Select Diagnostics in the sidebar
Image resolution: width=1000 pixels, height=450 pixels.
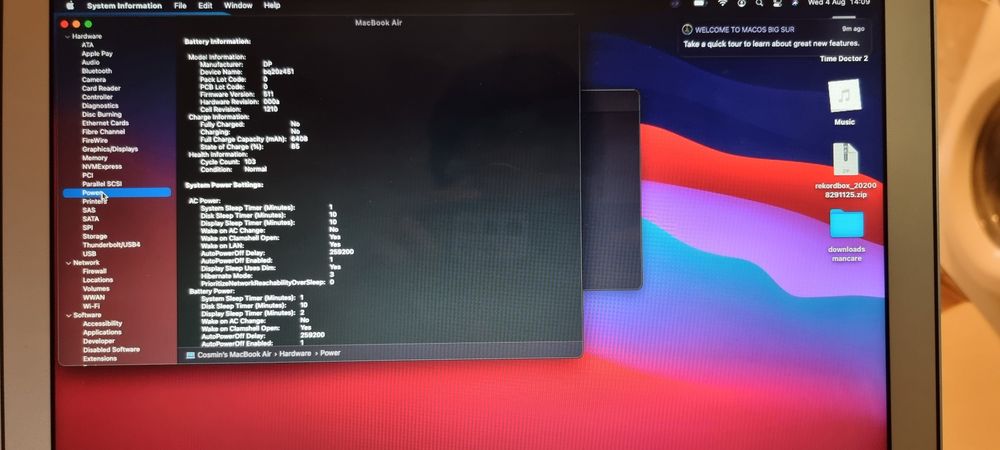click(100, 106)
